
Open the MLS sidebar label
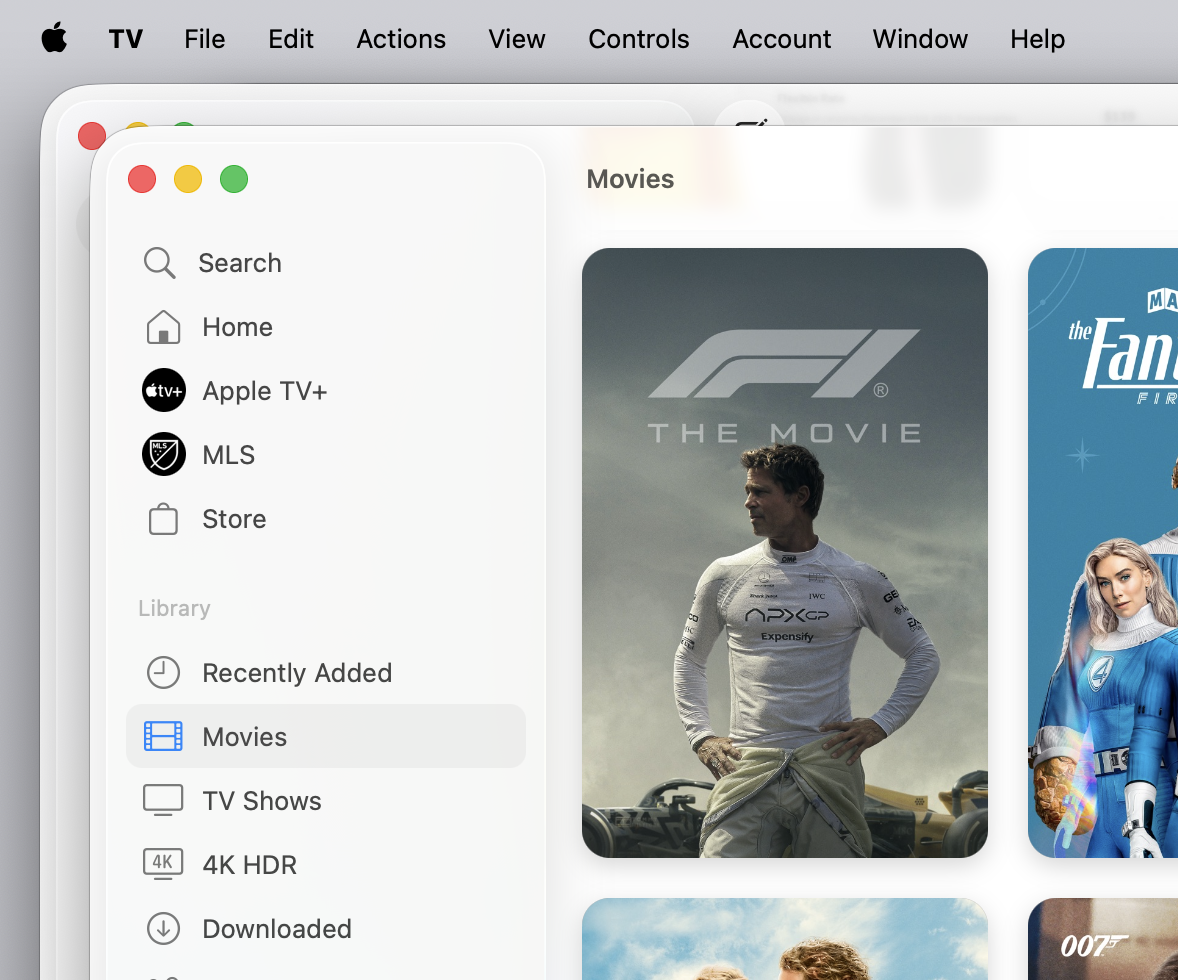pos(228,455)
